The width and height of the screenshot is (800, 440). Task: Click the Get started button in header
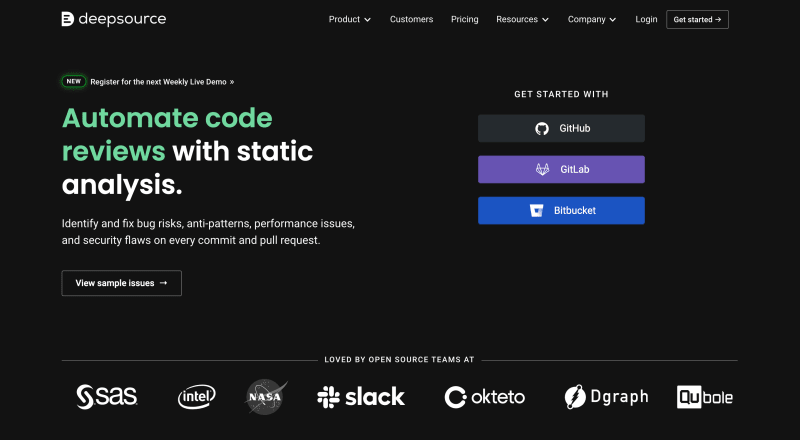pyautogui.click(x=697, y=19)
